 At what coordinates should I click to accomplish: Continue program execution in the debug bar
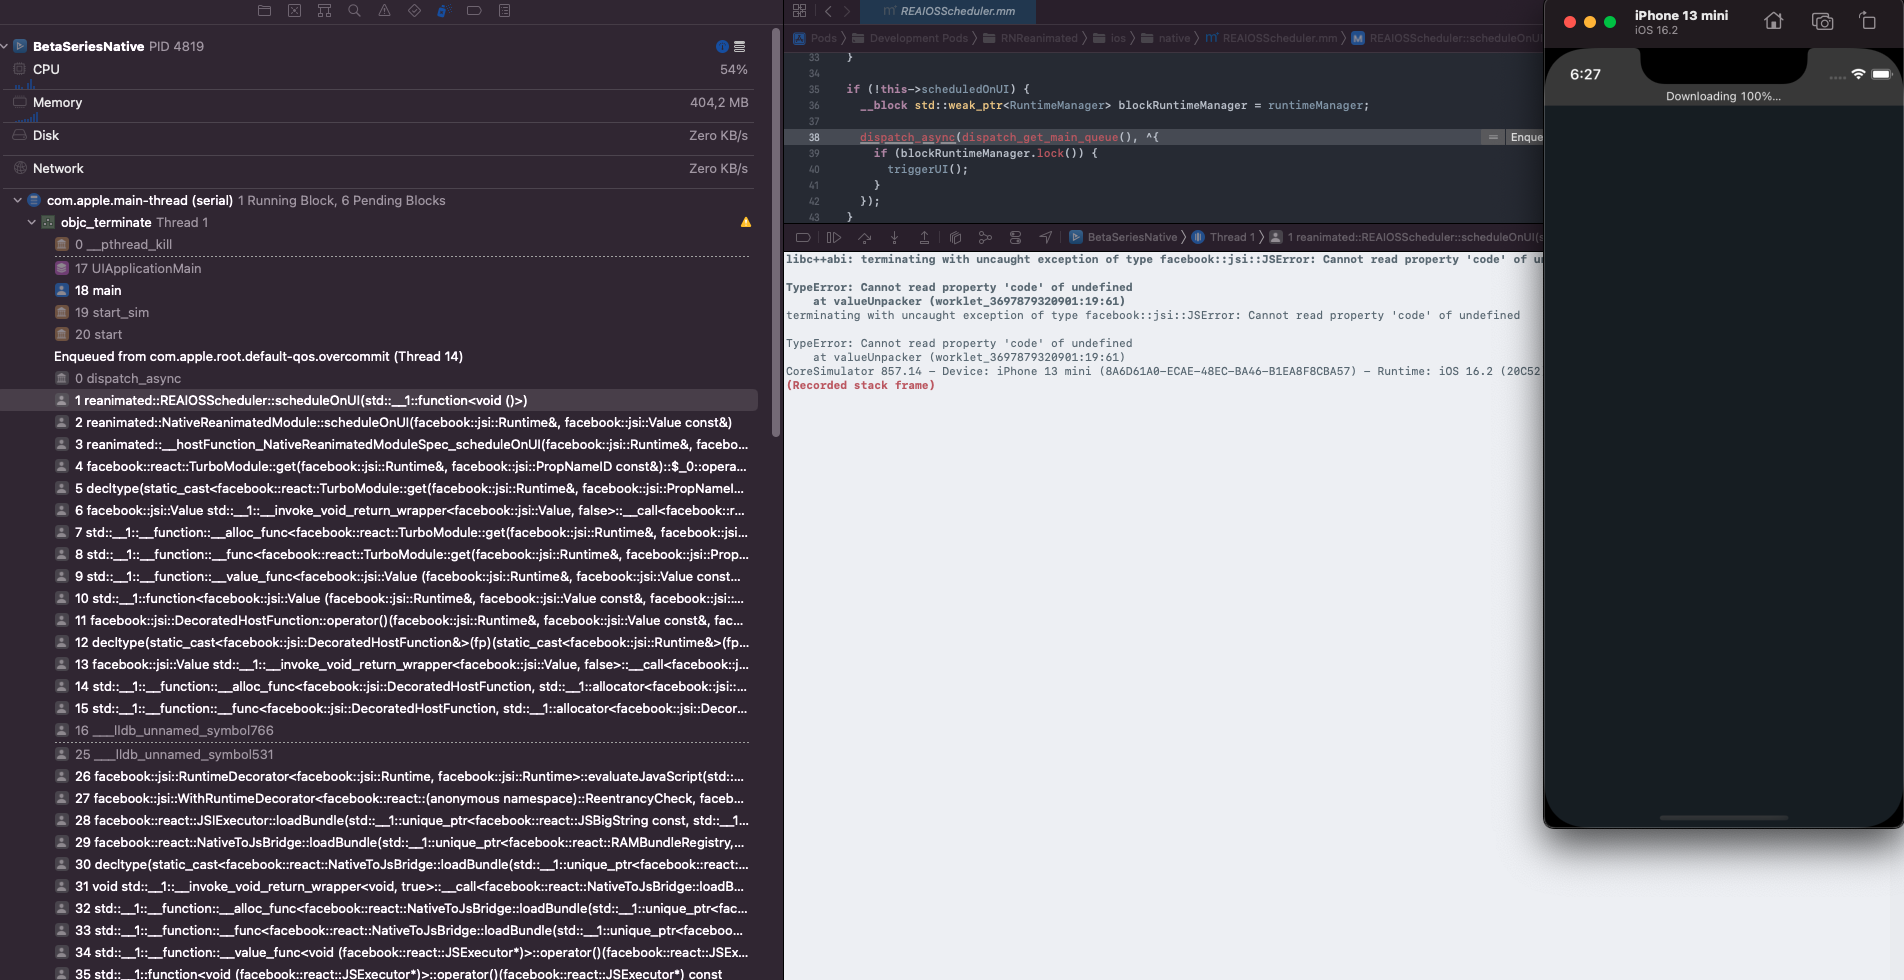pos(834,237)
